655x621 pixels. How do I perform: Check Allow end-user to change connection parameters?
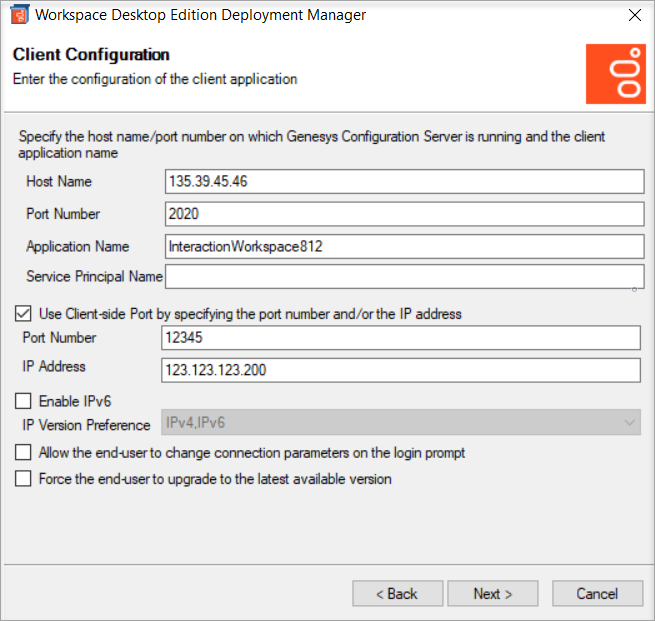point(25,453)
